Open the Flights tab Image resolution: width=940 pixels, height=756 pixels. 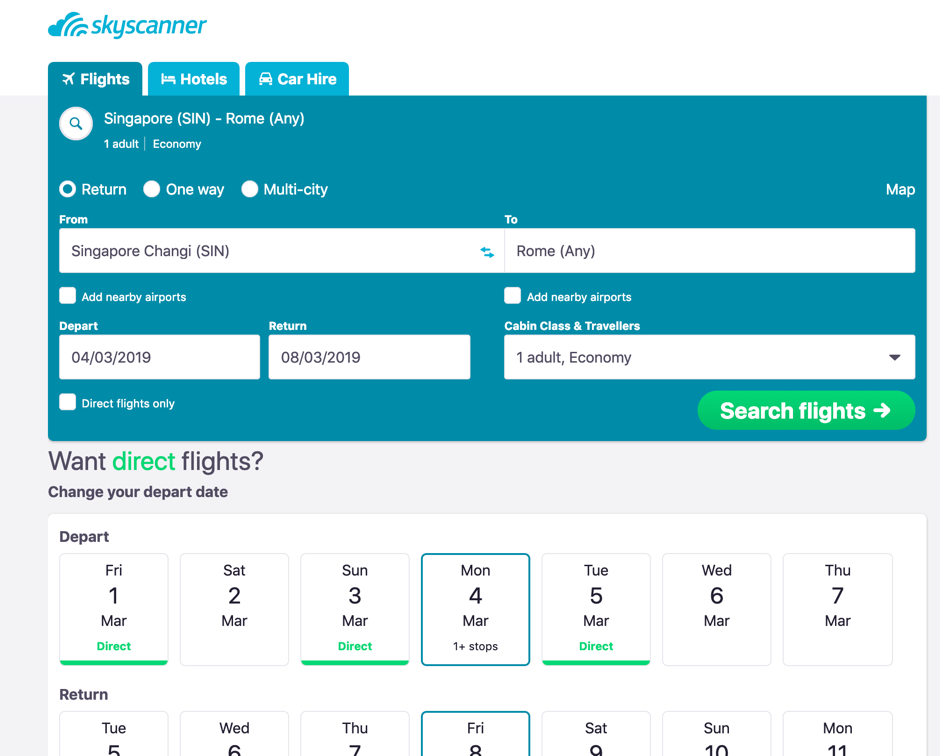click(96, 79)
